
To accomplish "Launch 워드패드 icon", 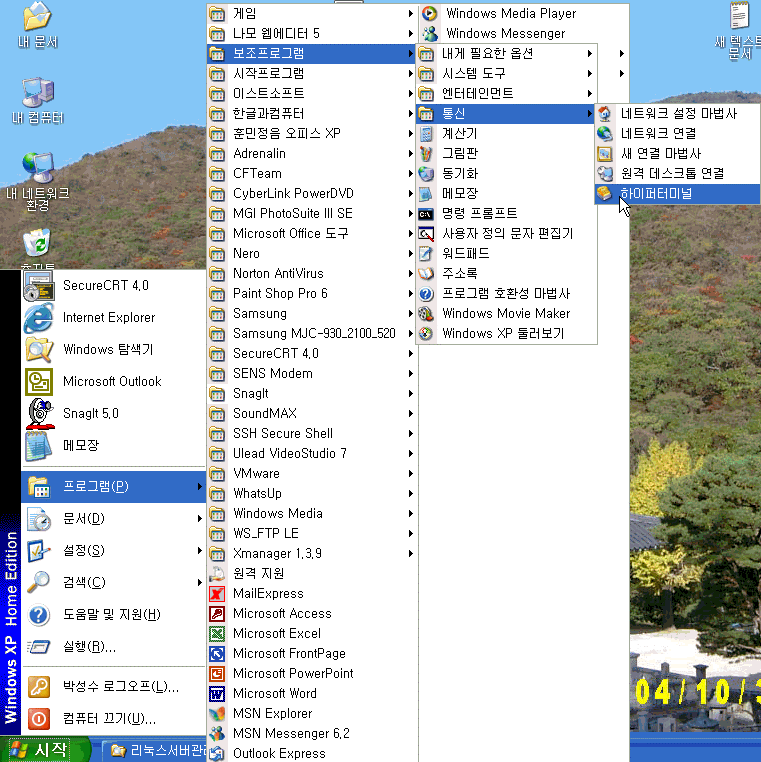I will pyautogui.click(x=426, y=254).
